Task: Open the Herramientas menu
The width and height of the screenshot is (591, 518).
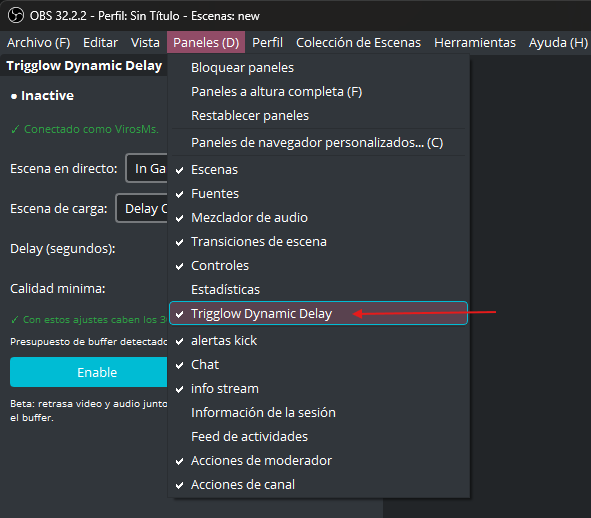Action: click(475, 43)
